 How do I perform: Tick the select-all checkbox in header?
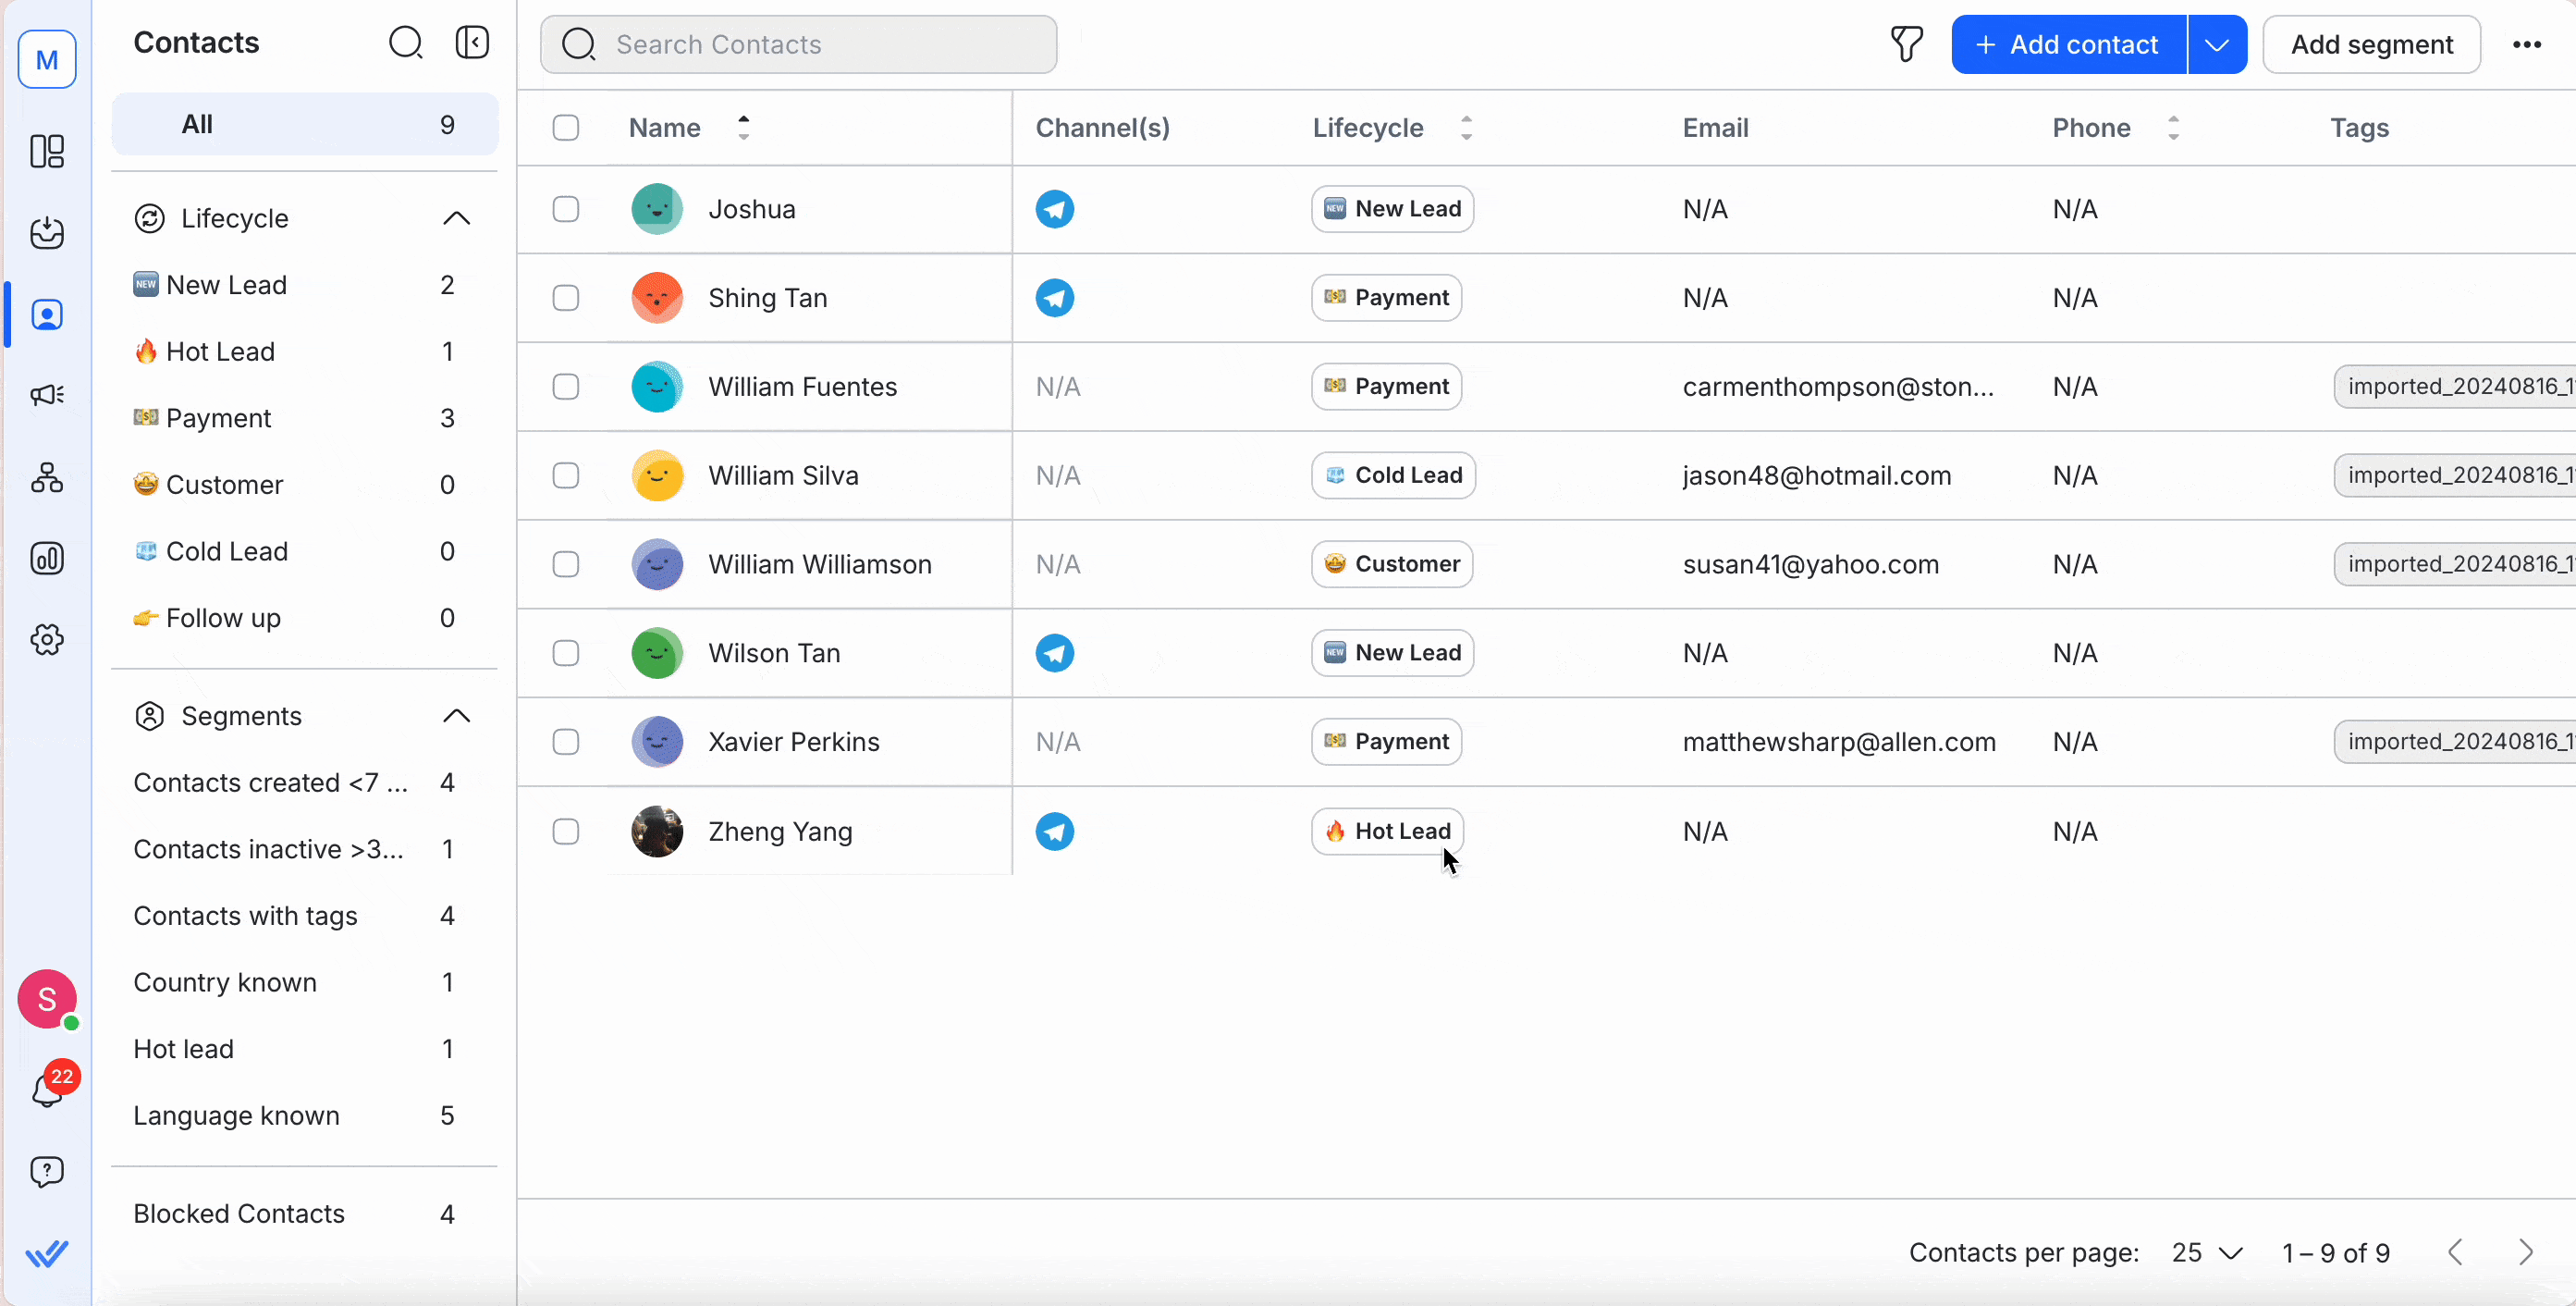coord(566,128)
